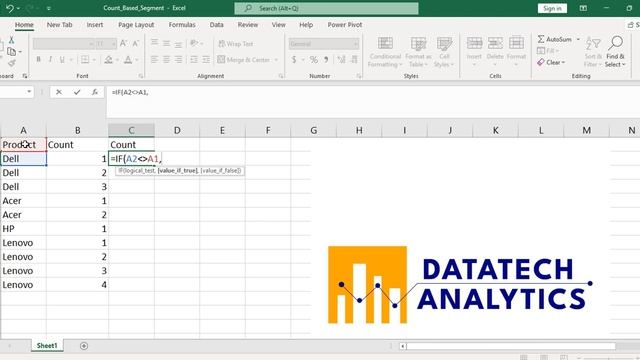This screenshot has height=360, width=640.
Task: Open Conditional Formatting menu
Action: click(x=385, y=52)
